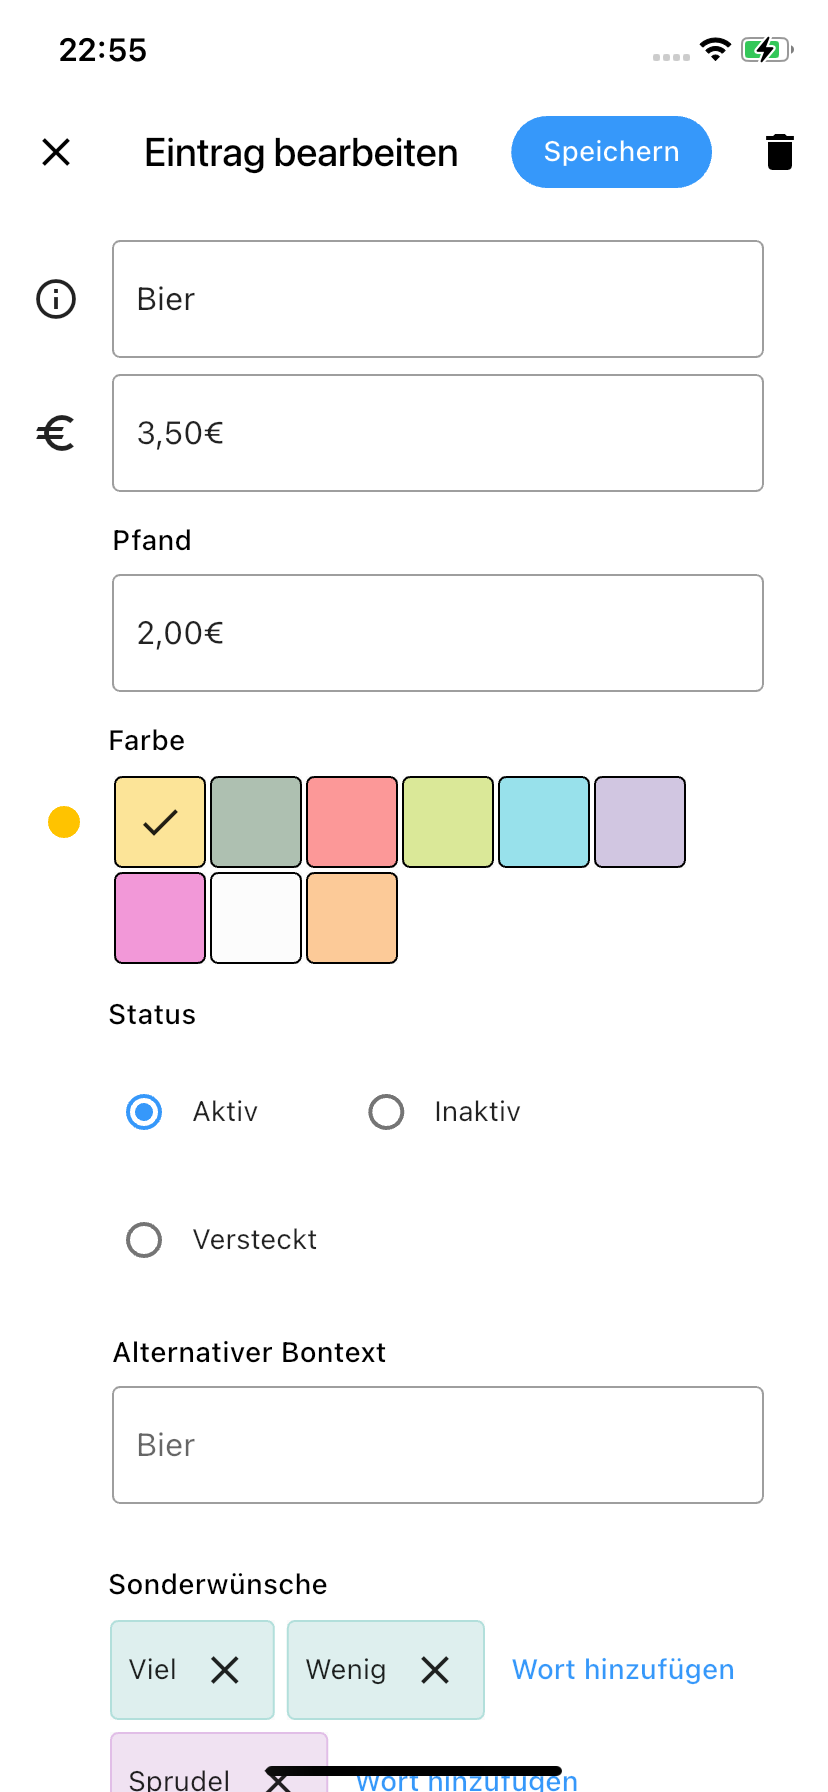Choose the orange color swatch
Viewport: 828px width, 1792px height.
(x=352, y=918)
